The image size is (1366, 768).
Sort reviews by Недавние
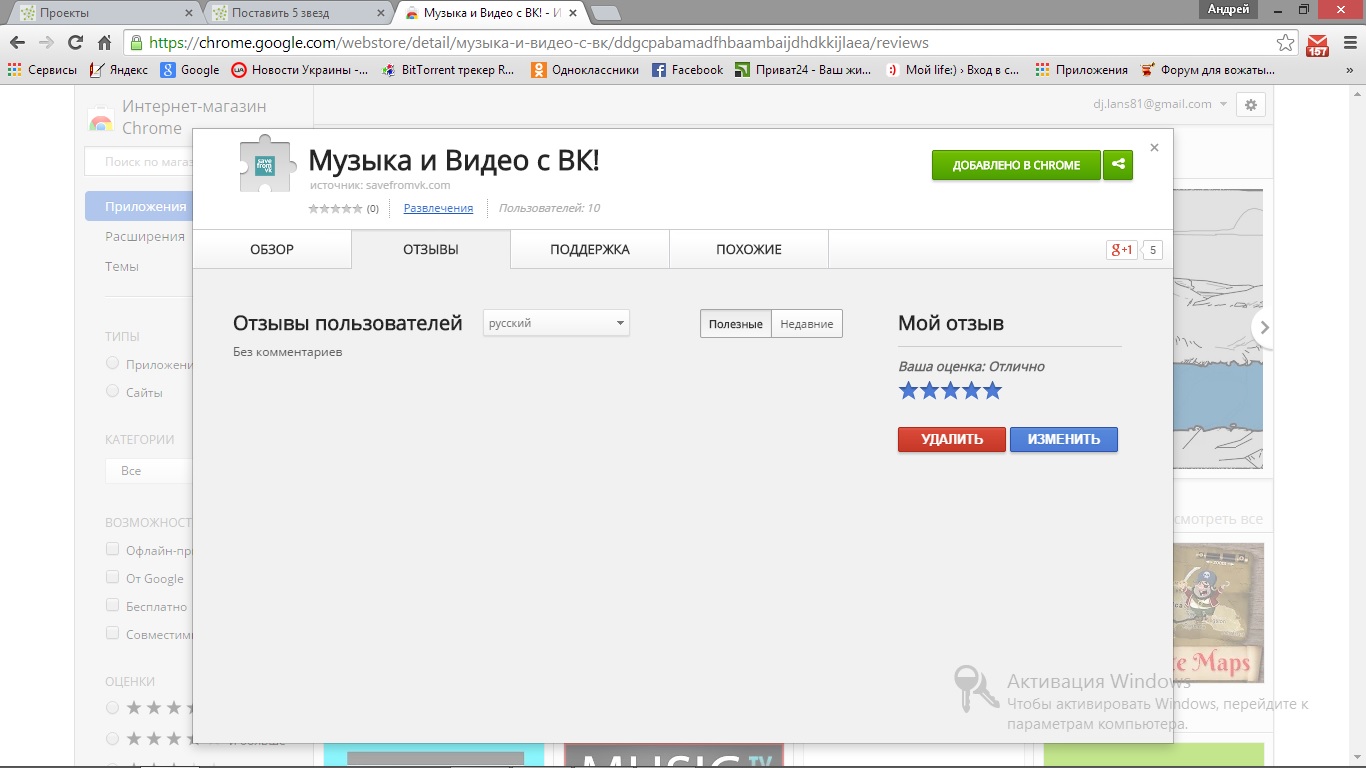point(806,324)
